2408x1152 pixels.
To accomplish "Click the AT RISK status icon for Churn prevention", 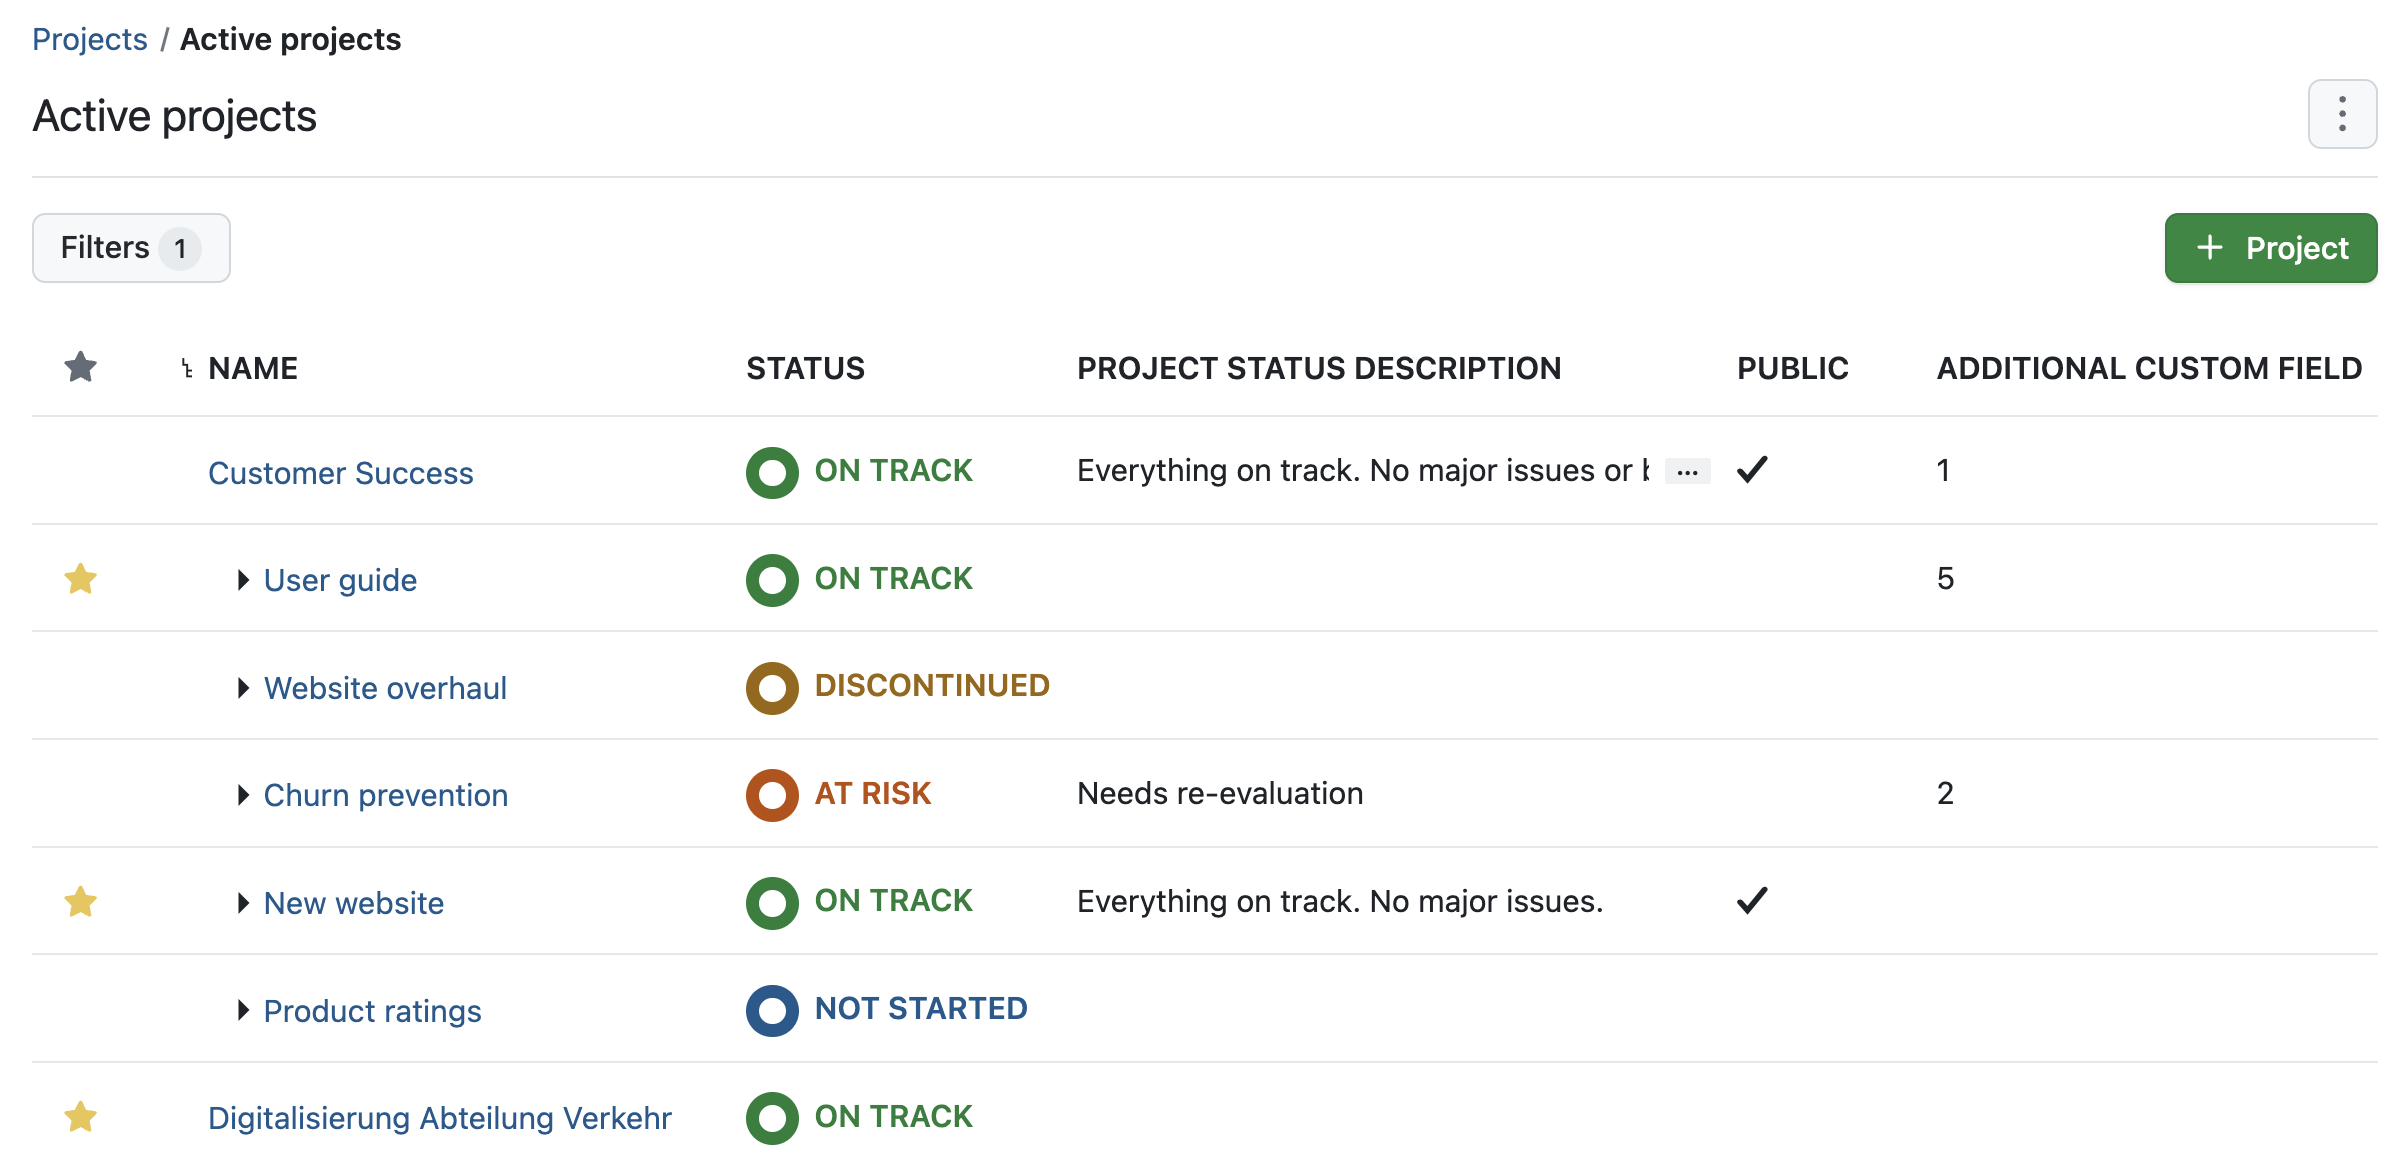I will click(x=771, y=794).
